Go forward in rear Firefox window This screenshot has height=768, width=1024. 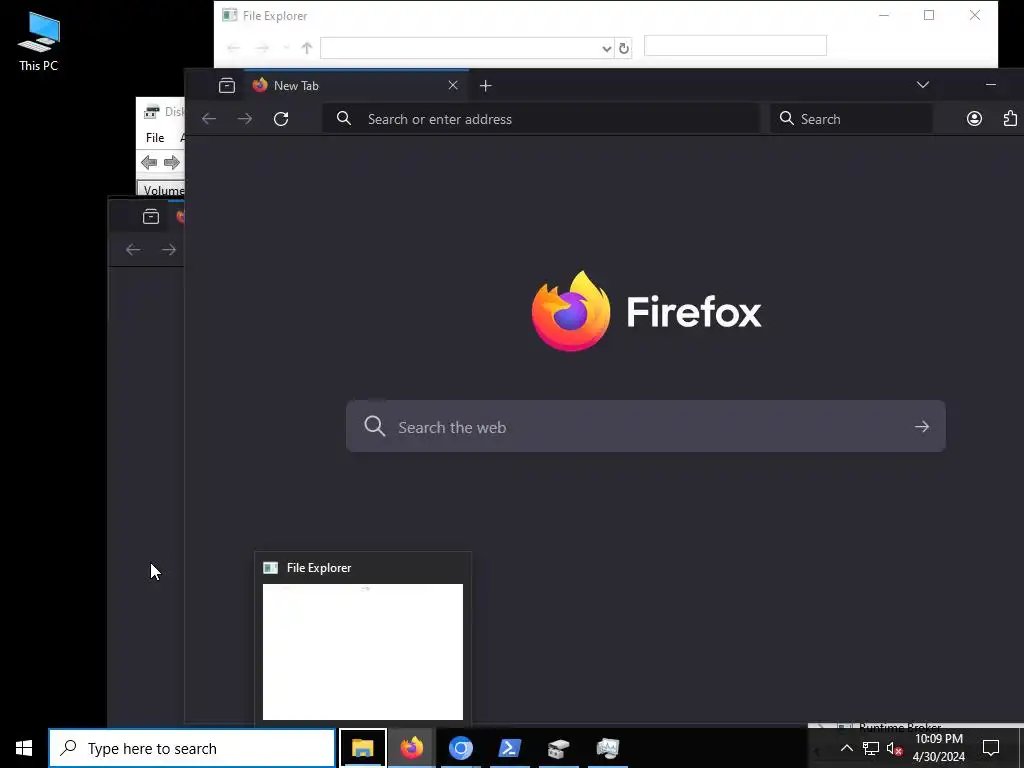(x=168, y=249)
